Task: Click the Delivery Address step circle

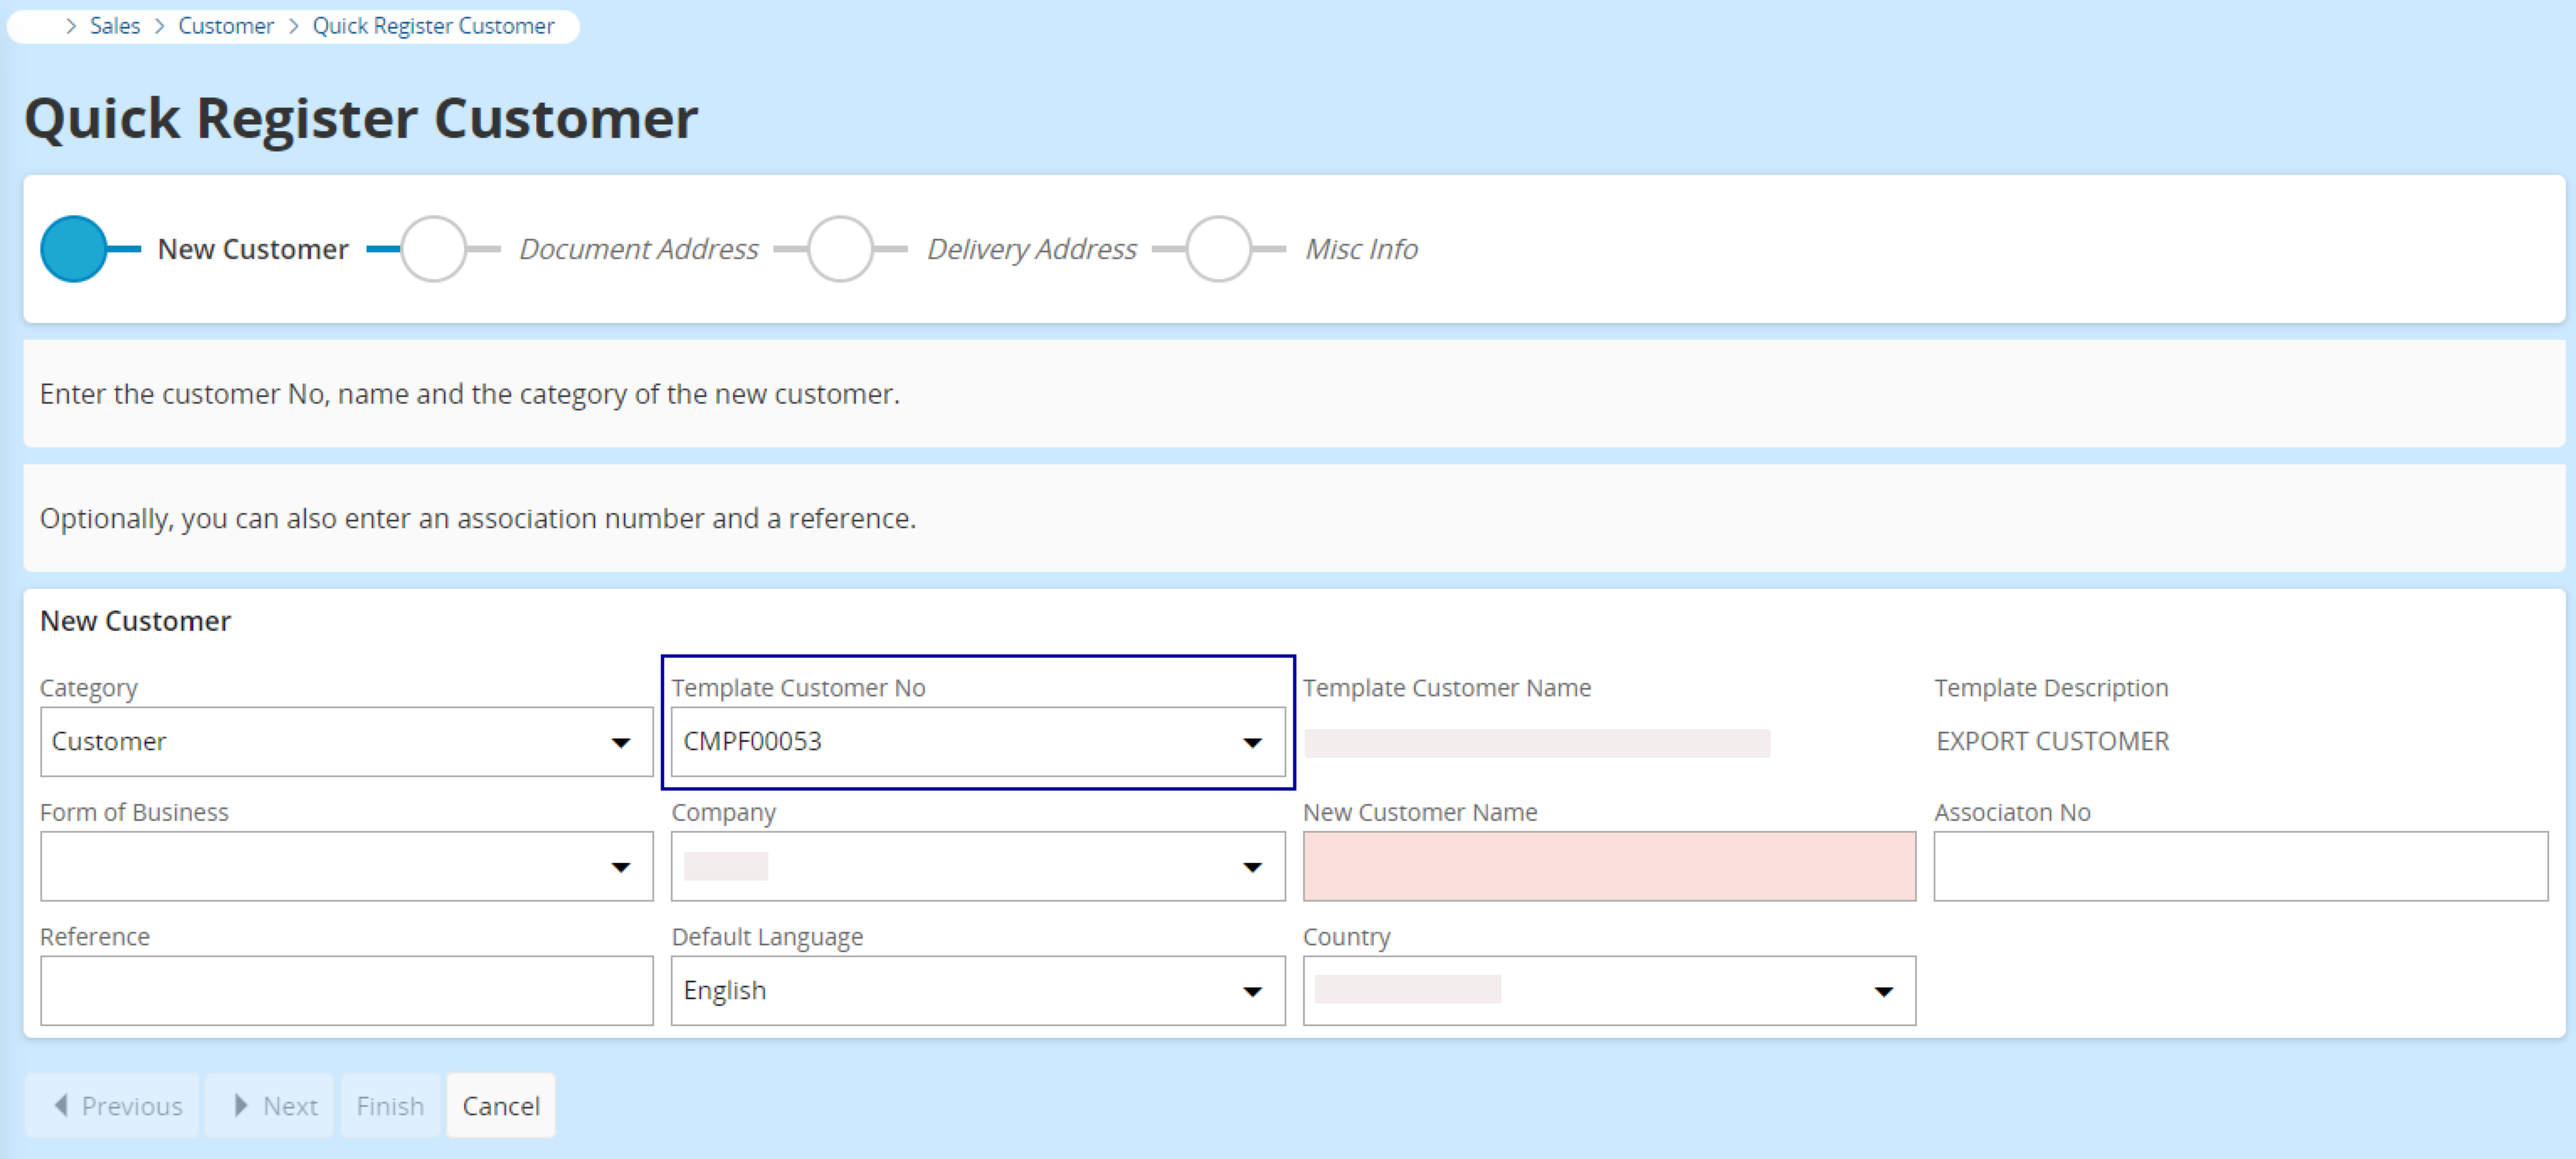Action: (840, 249)
